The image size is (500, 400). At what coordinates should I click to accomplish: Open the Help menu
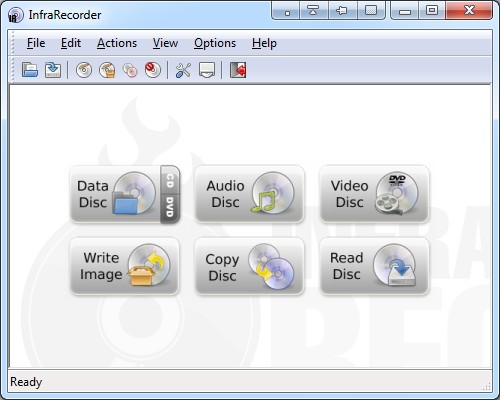[x=264, y=43]
